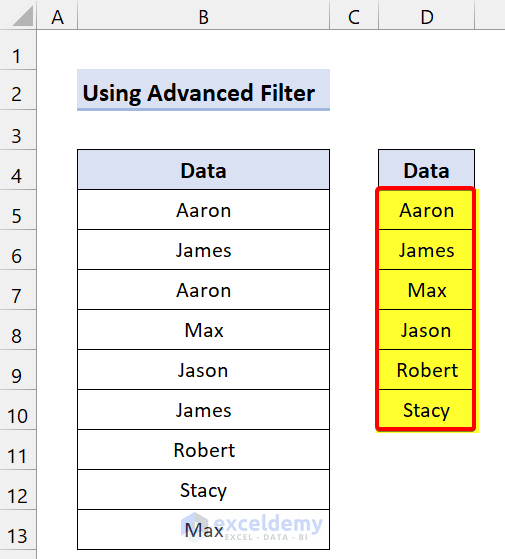Click the select-all corner triangle
Viewport: 505px width, 559px height.
click(x=23, y=16)
